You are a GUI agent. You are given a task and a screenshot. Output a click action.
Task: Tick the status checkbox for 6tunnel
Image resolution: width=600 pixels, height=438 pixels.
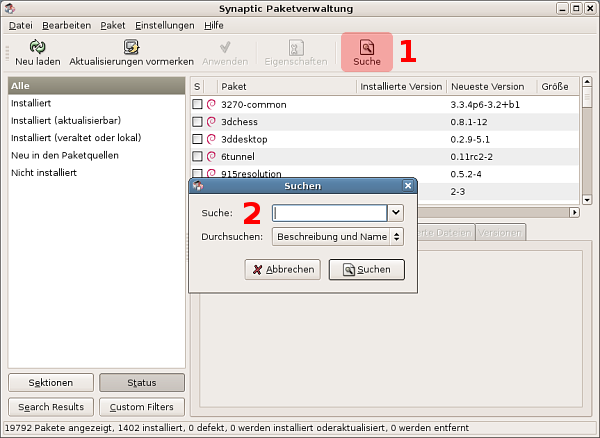[x=197, y=156]
